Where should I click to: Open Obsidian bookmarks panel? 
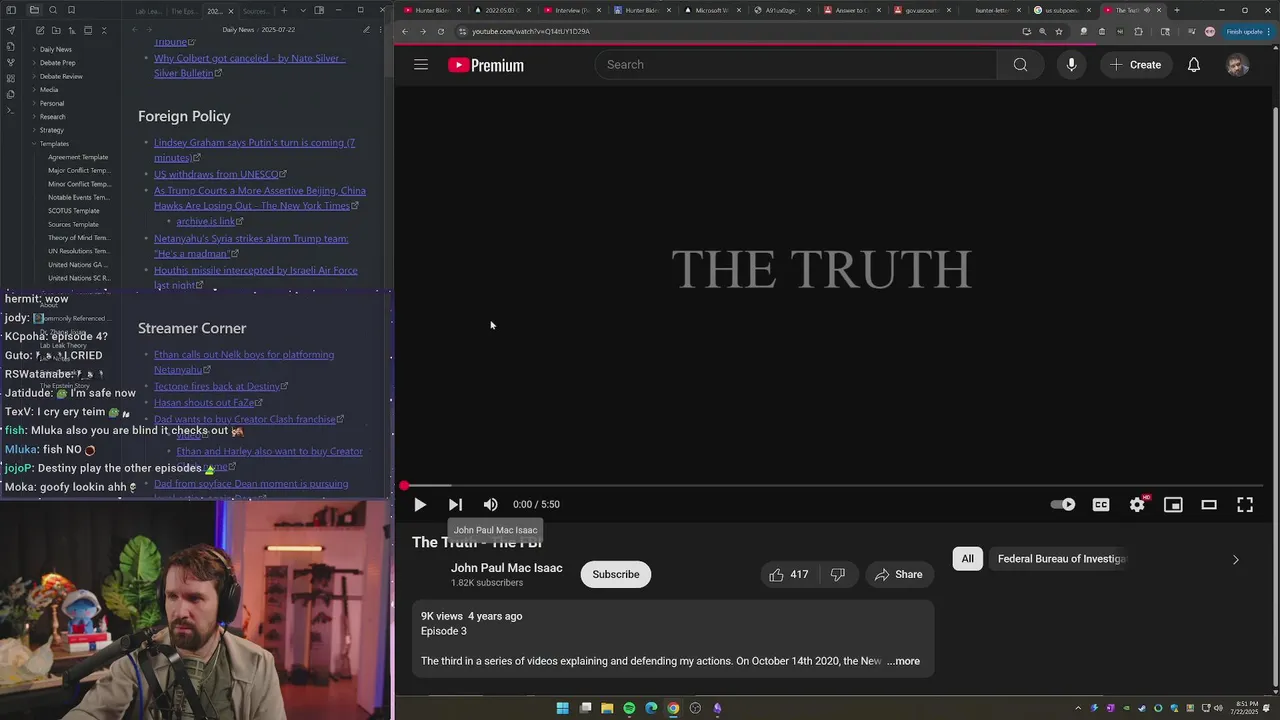point(72,10)
